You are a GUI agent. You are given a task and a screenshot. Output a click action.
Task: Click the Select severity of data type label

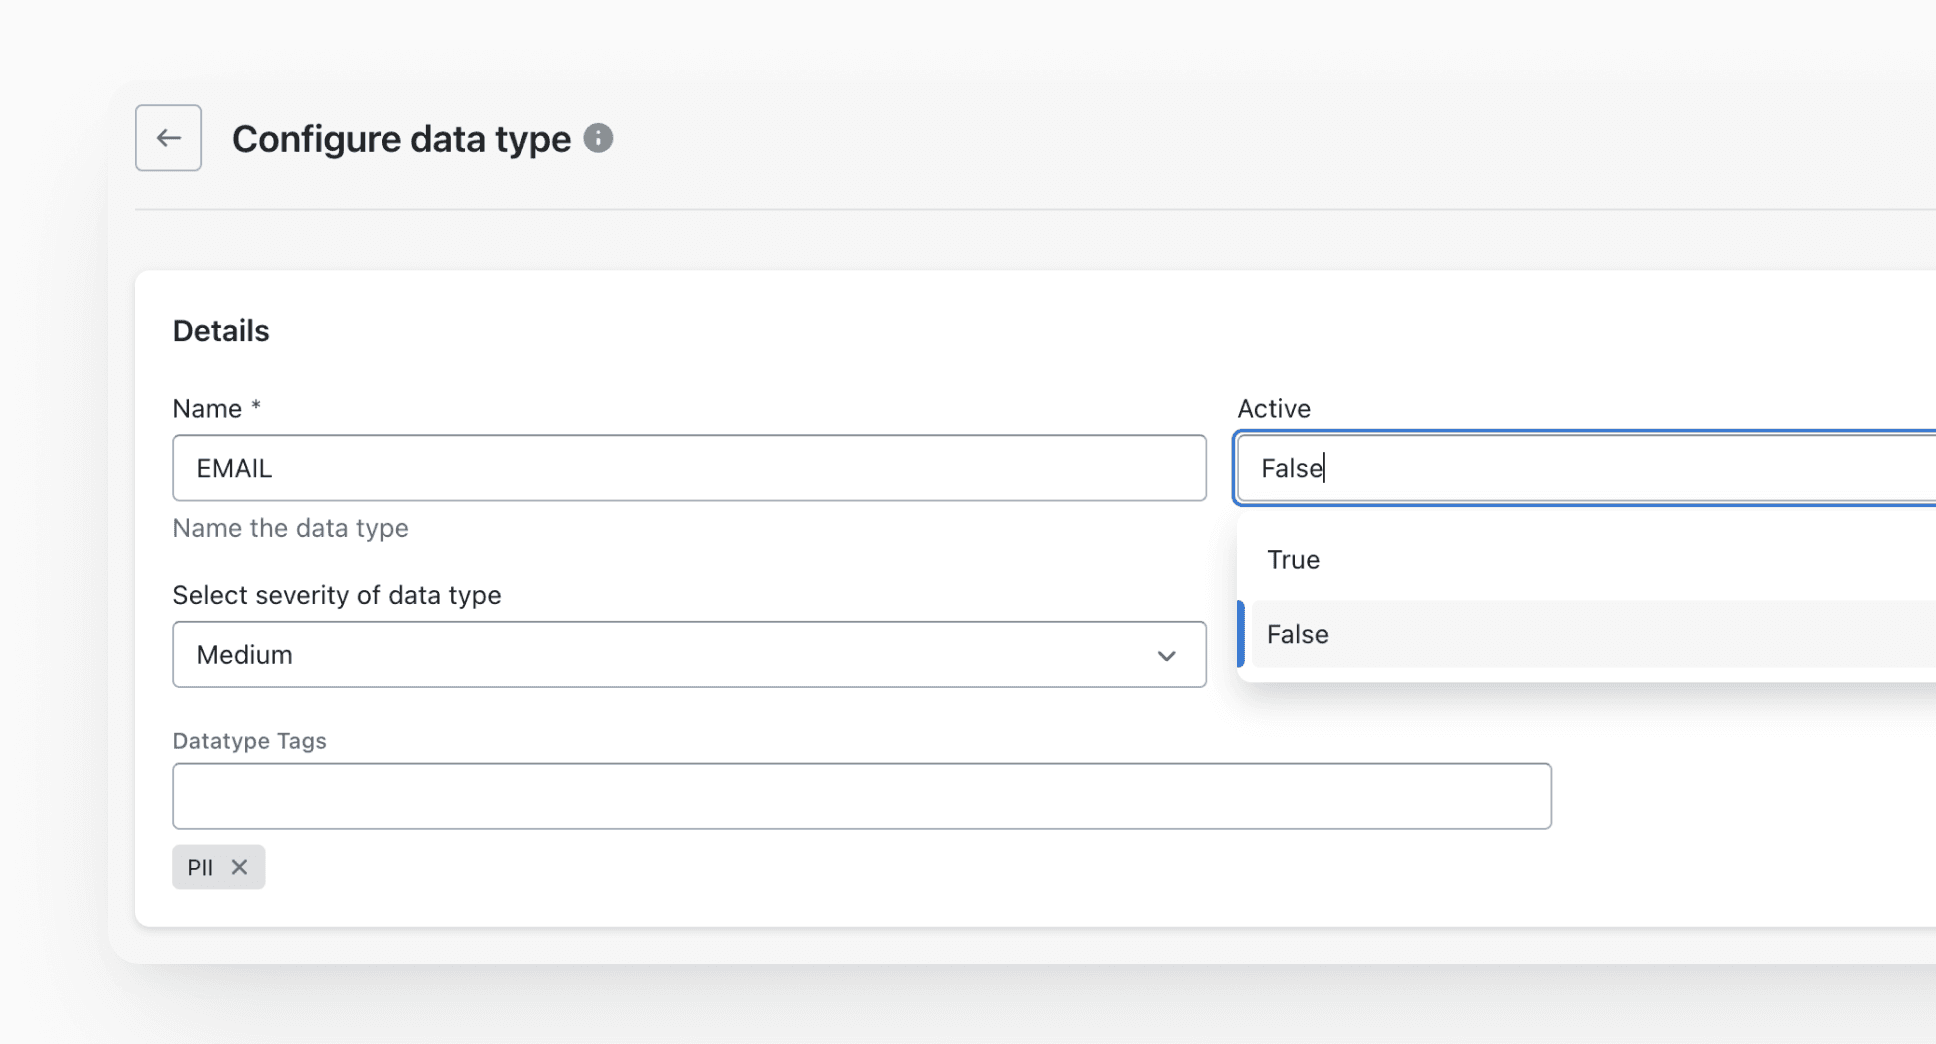[337, 594]
